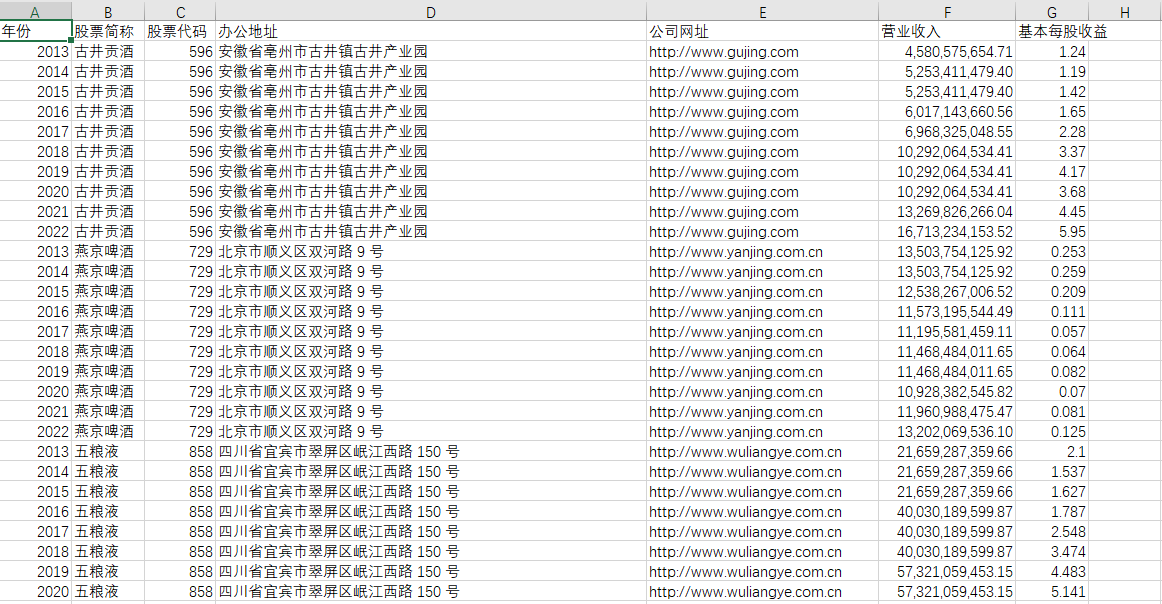Select revenue cell 13,202,069,536.10
1162x604 pixels.
(947, 432)
